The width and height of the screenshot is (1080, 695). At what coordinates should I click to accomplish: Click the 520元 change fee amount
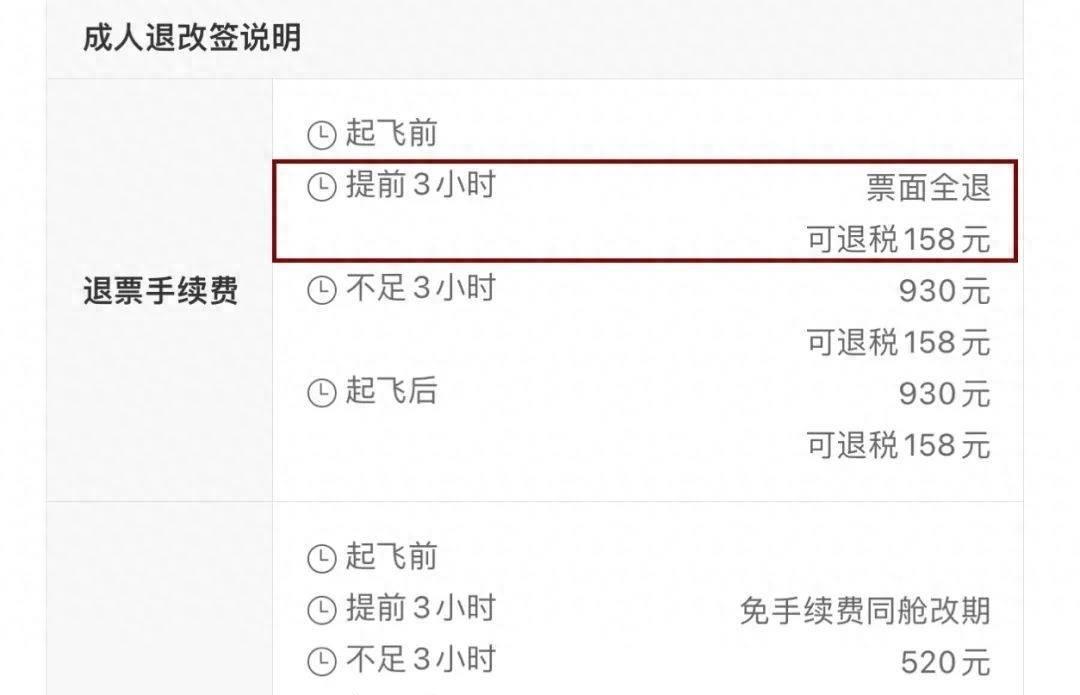click(945, 663)
